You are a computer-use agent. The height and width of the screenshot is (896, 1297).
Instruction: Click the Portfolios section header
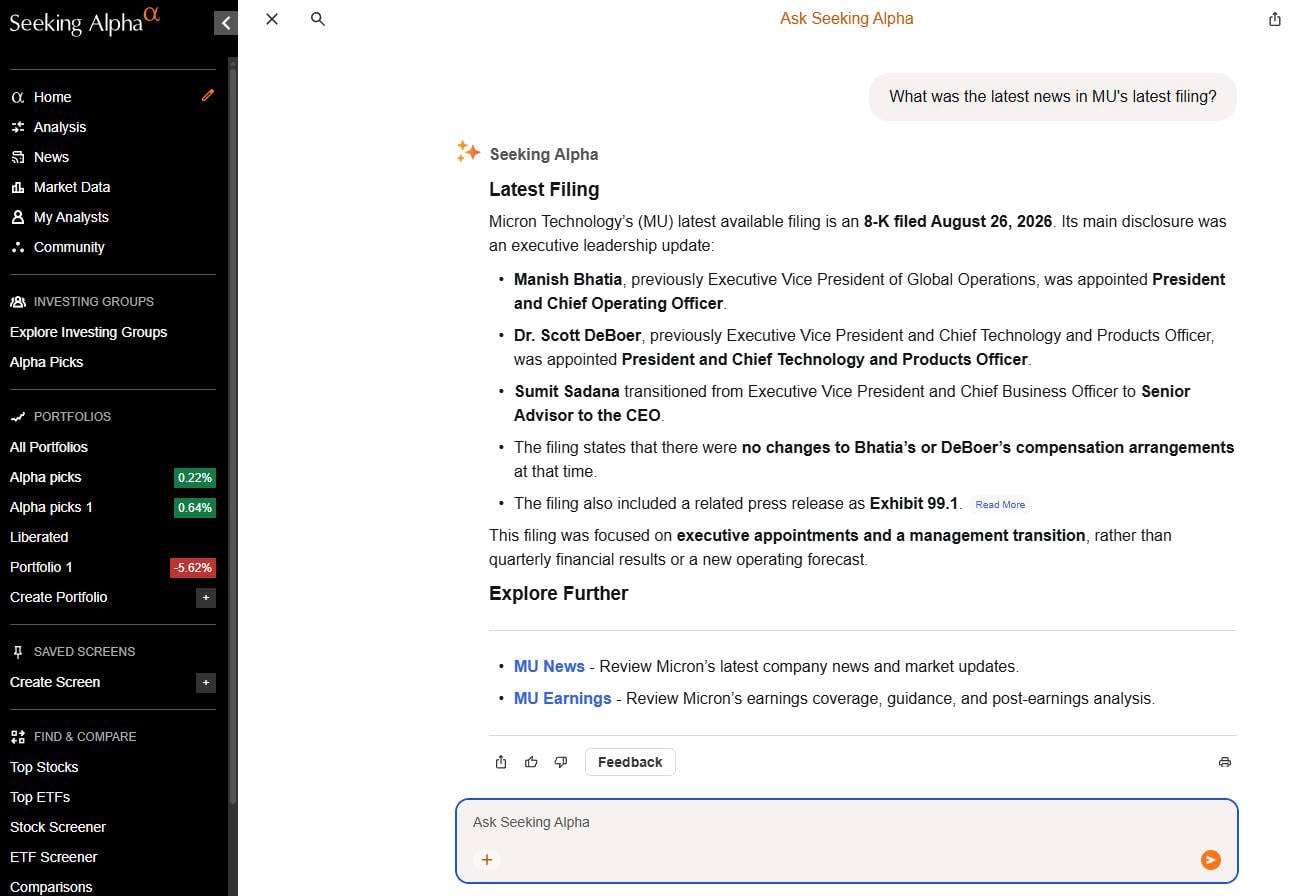pos(61,416)
